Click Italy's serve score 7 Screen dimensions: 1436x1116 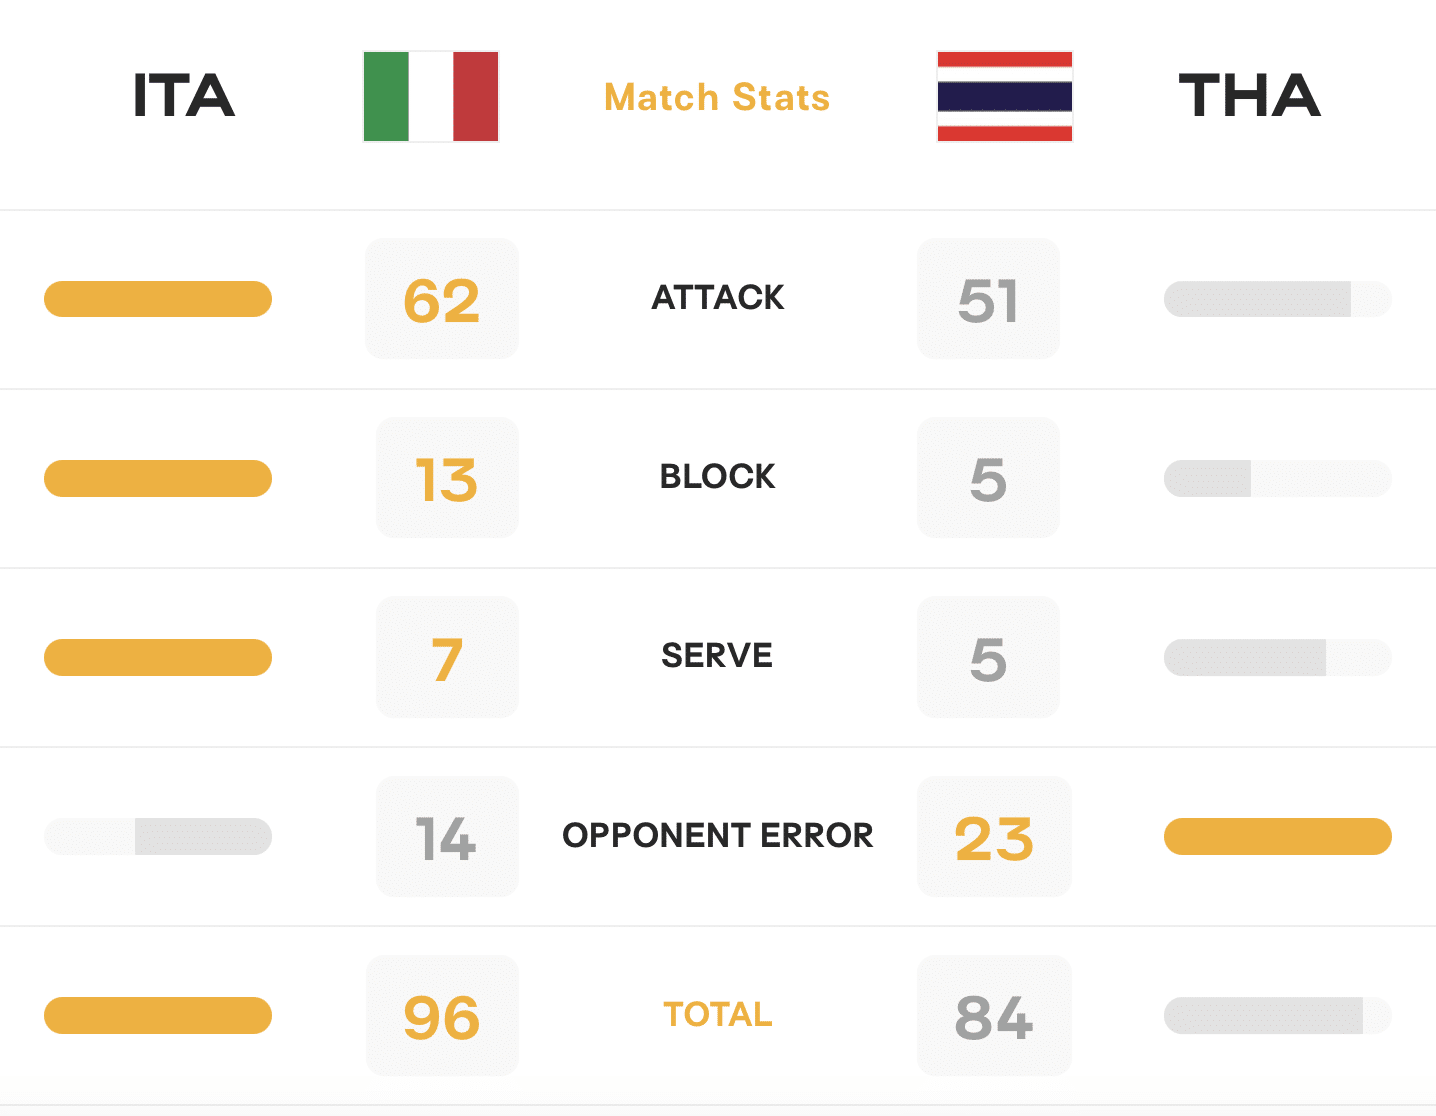447,658
